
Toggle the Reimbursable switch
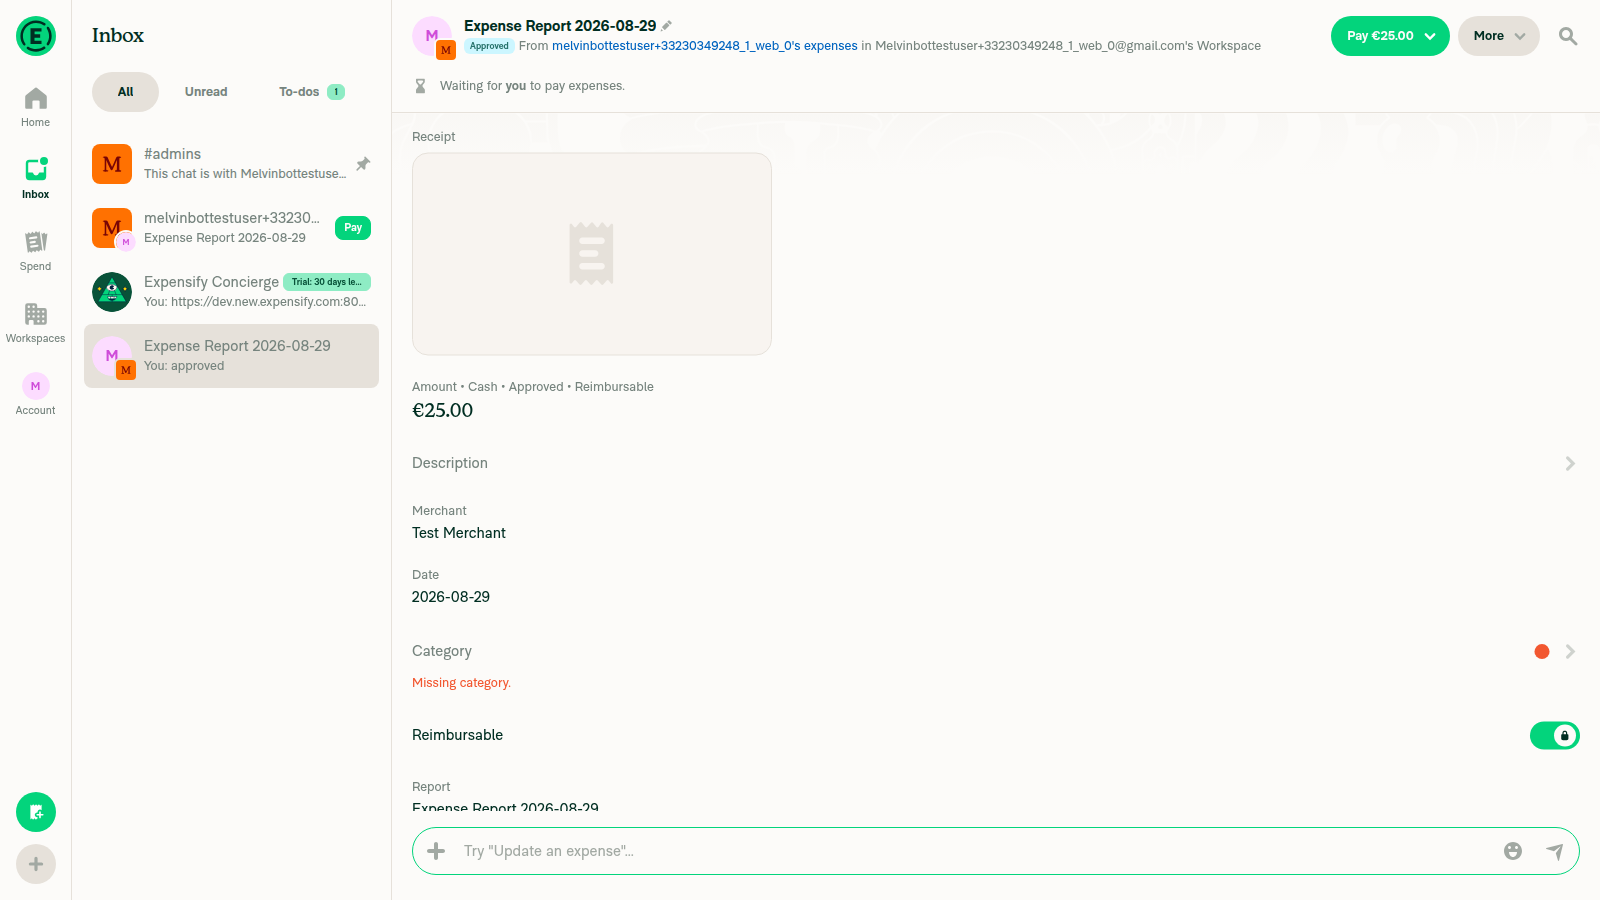click(1555, 736)
